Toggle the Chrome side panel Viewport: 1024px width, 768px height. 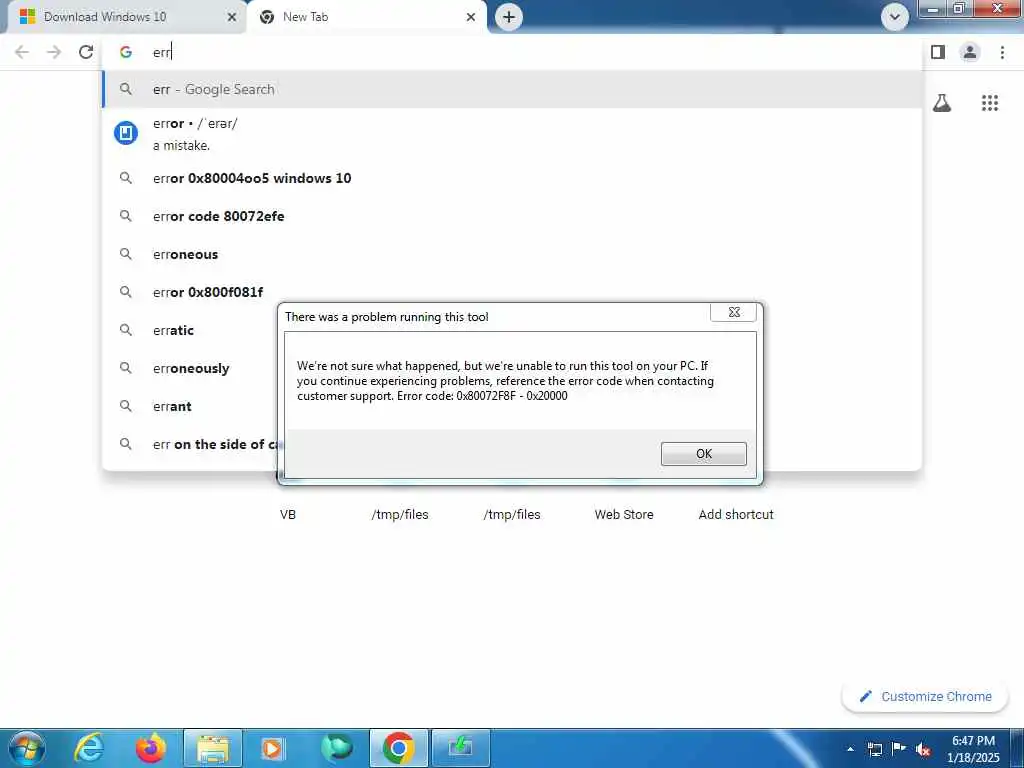(x=938, y=52)
